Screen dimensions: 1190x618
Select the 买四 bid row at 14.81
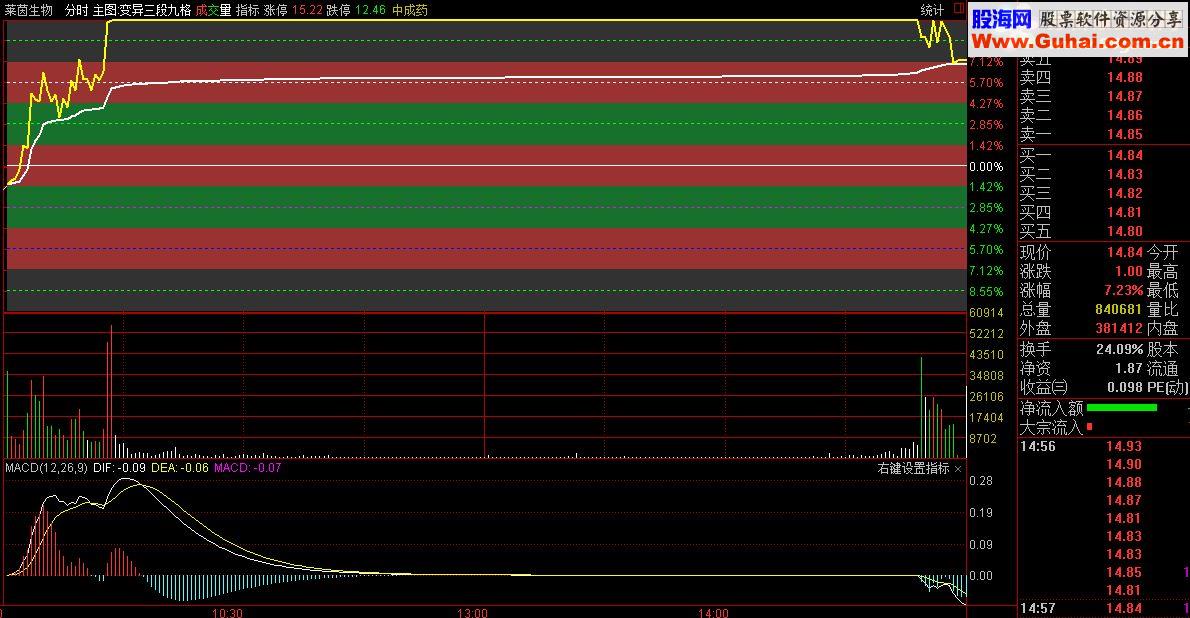[1081, 213]
